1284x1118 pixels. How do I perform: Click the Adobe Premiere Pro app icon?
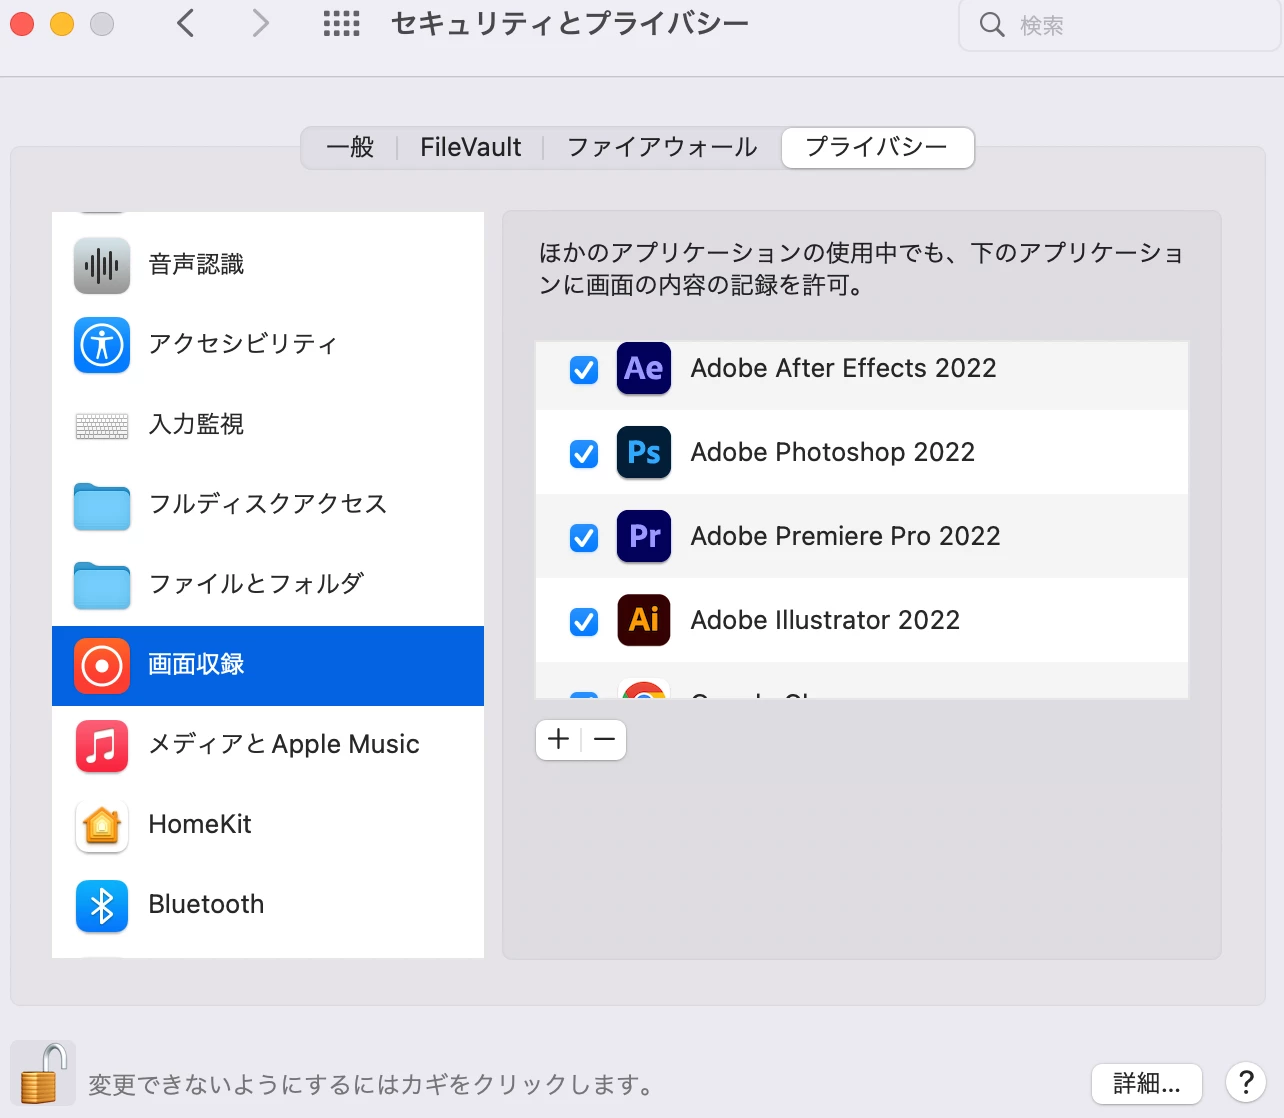tap(644, 536)
